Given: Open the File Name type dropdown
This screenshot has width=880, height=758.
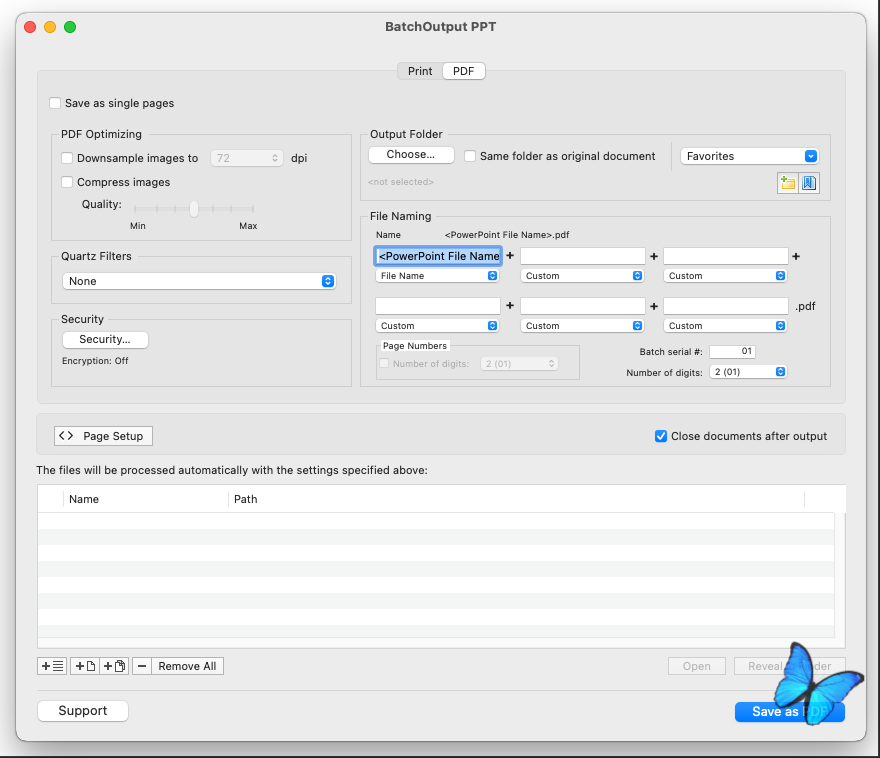Looking at the screenshot, I should pos(437,275).
